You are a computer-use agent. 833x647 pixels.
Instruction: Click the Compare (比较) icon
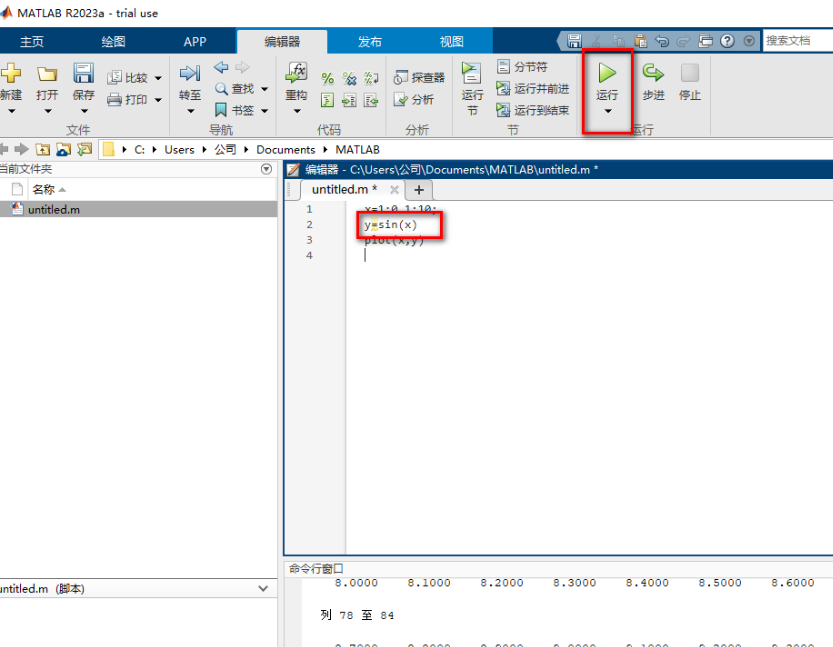(x=114, y=78)
